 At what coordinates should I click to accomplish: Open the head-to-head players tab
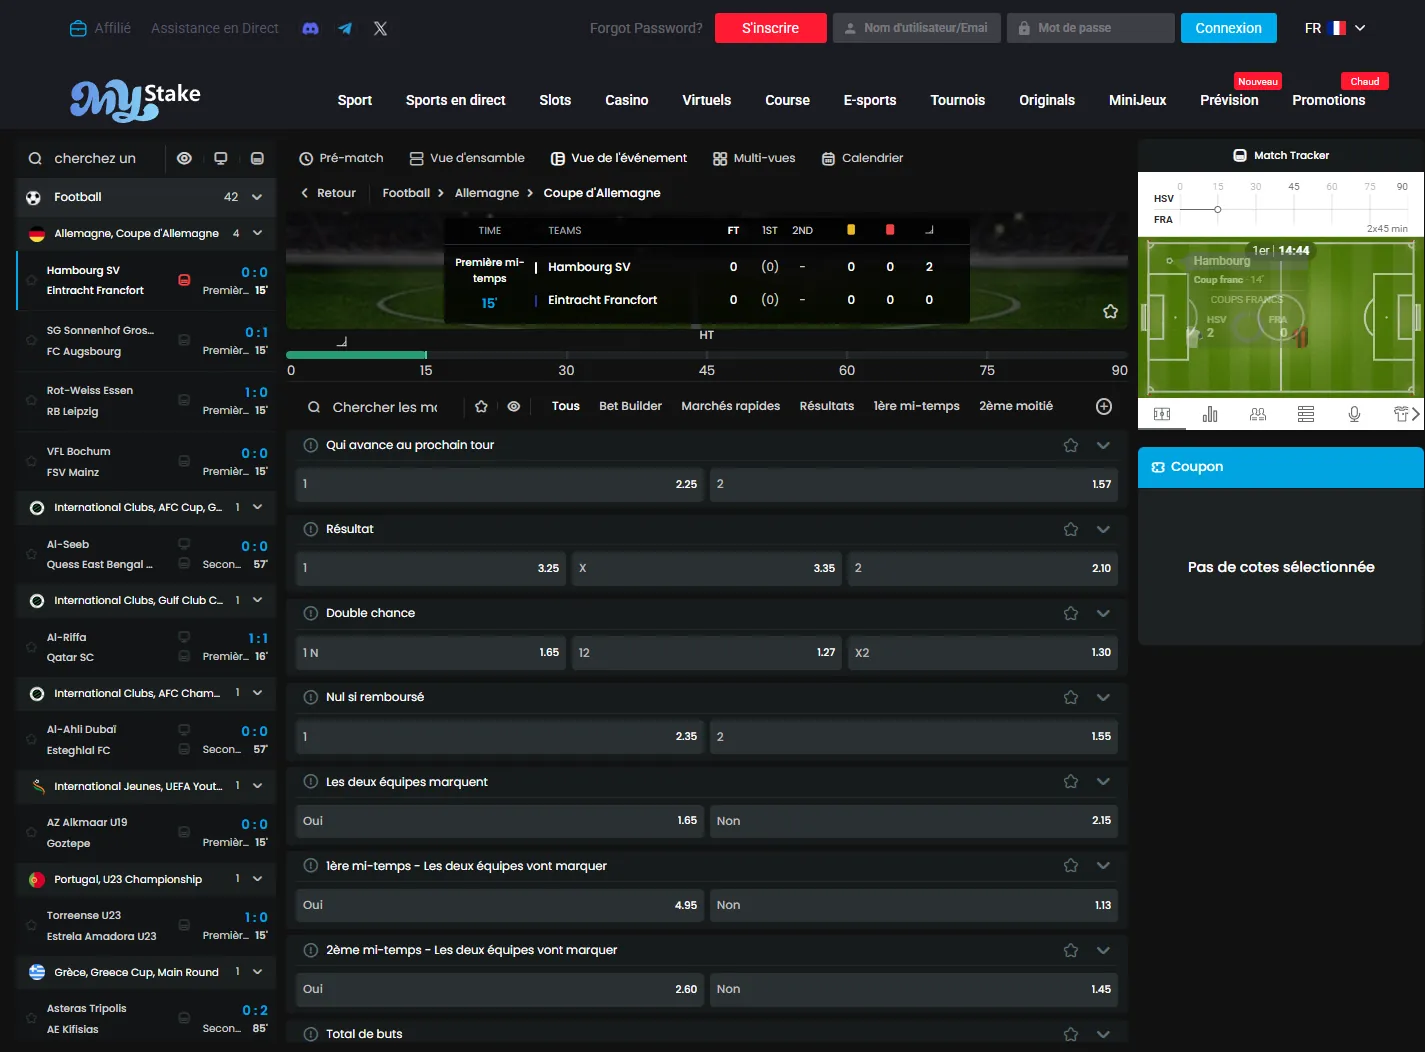[x=1258, y=414]
